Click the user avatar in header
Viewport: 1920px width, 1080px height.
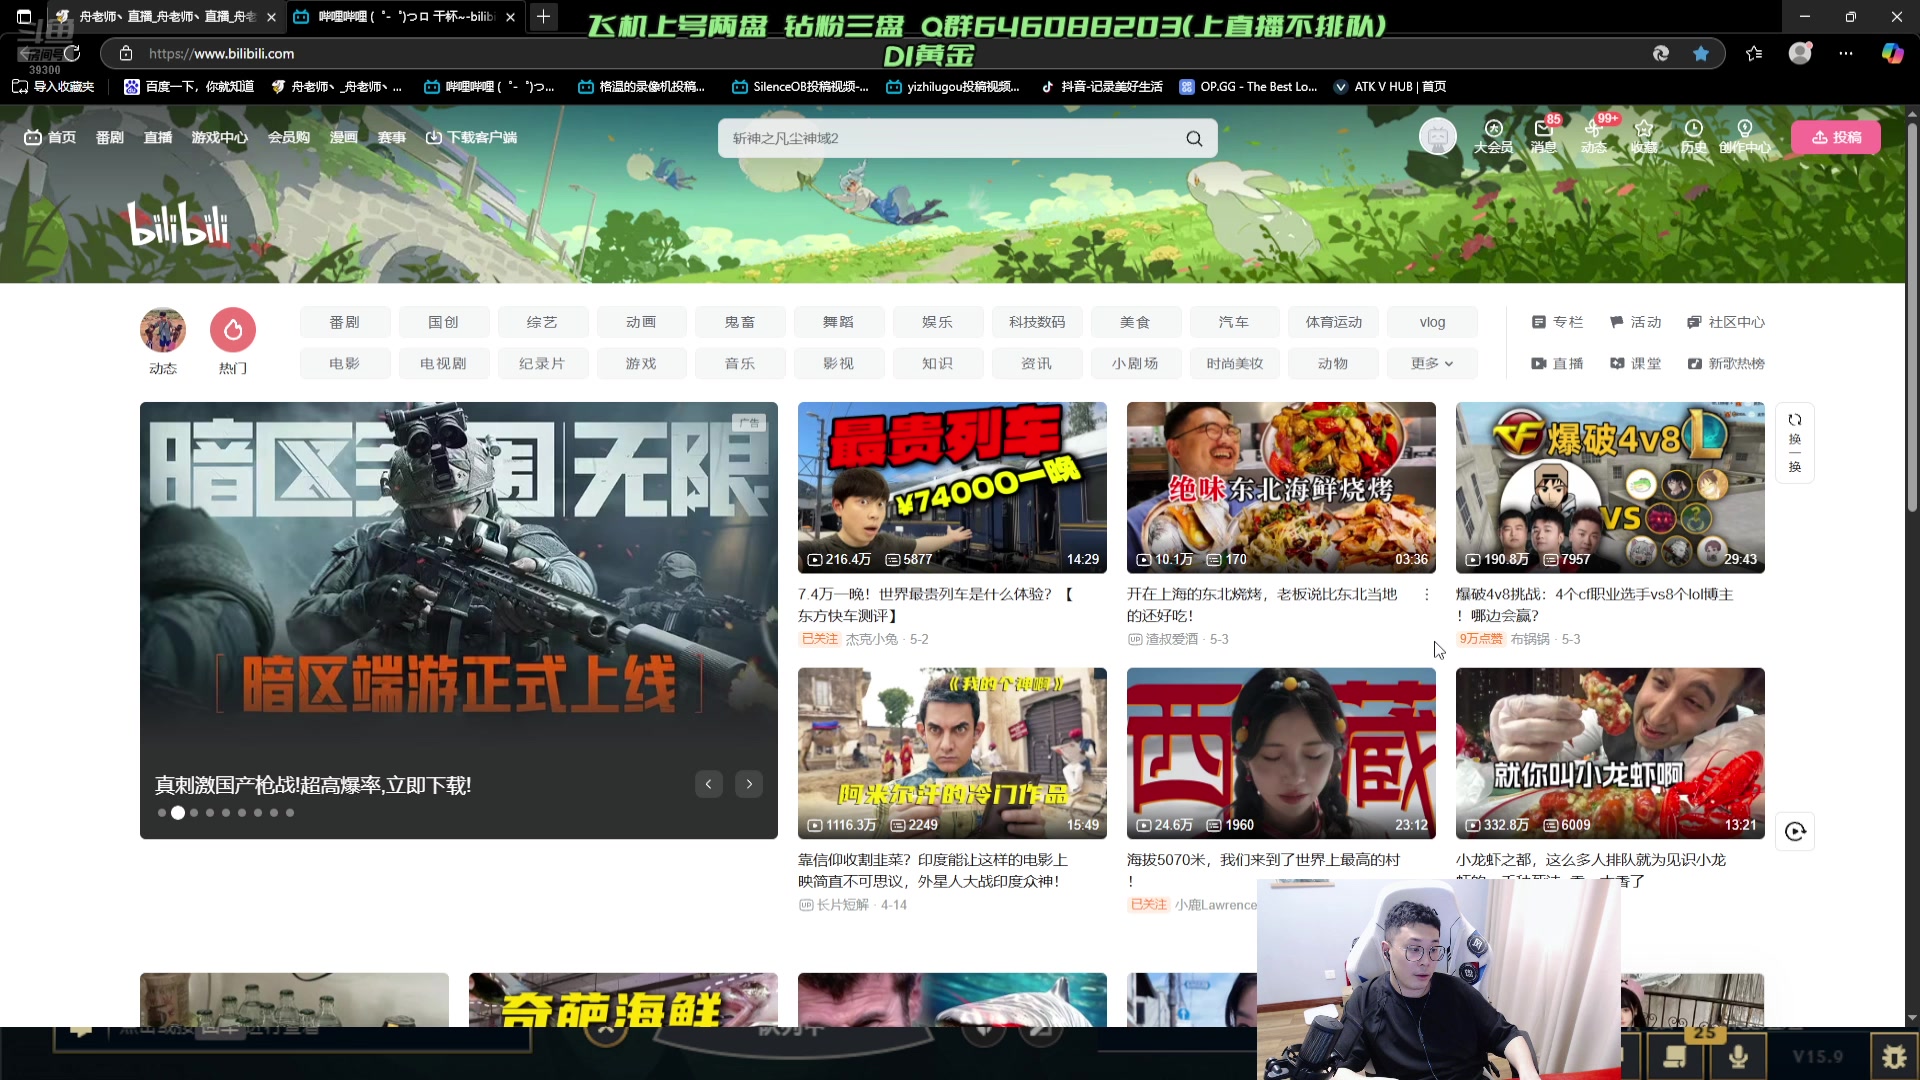pyautogui.click(x=1438, y=136)
